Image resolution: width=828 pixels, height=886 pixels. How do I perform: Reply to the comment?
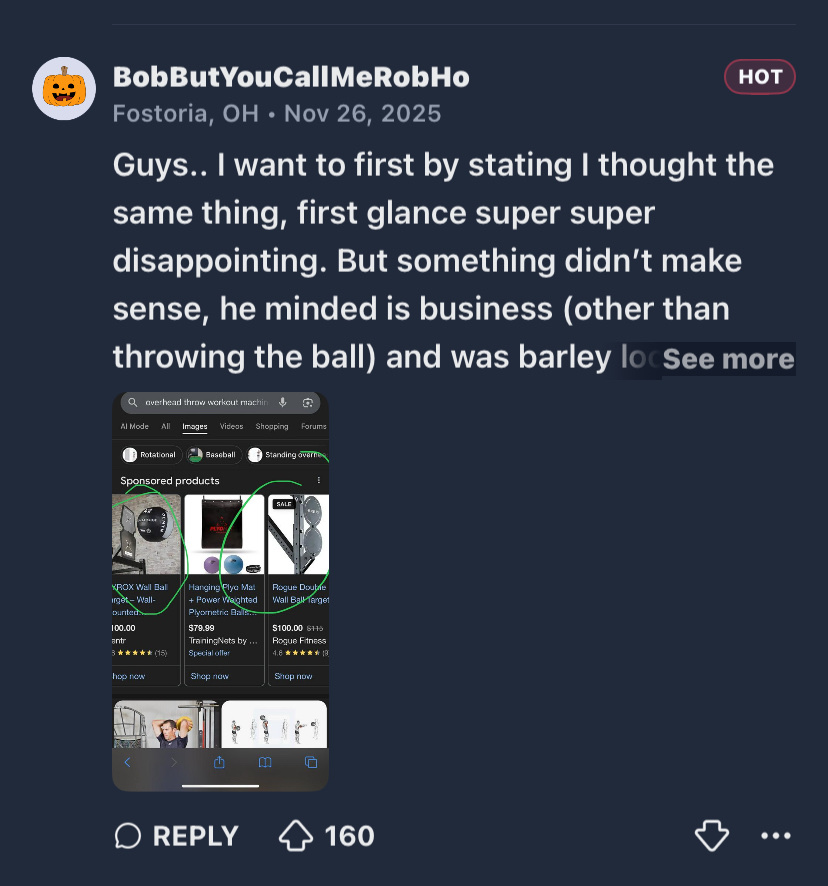pos(177,836)
